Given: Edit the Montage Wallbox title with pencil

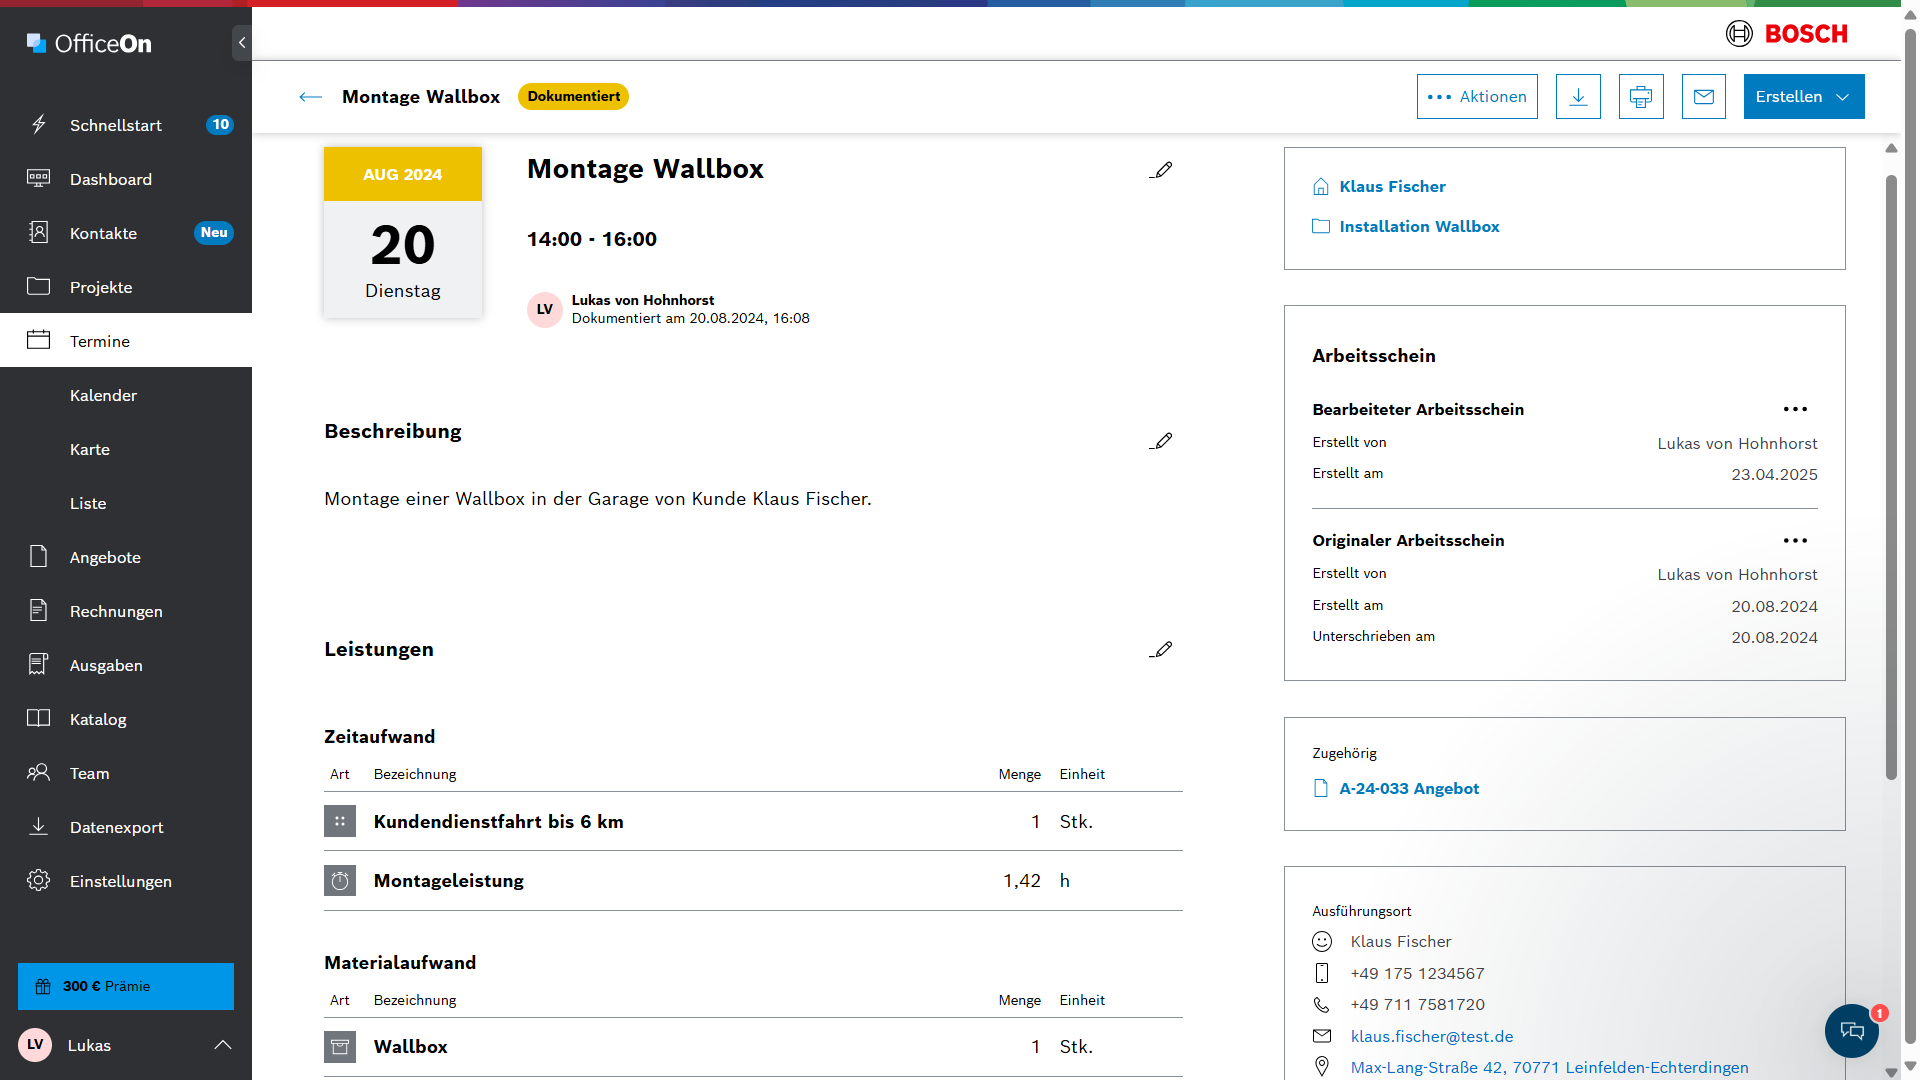Looking at the screenshot, I should (x=1161, y=170).
